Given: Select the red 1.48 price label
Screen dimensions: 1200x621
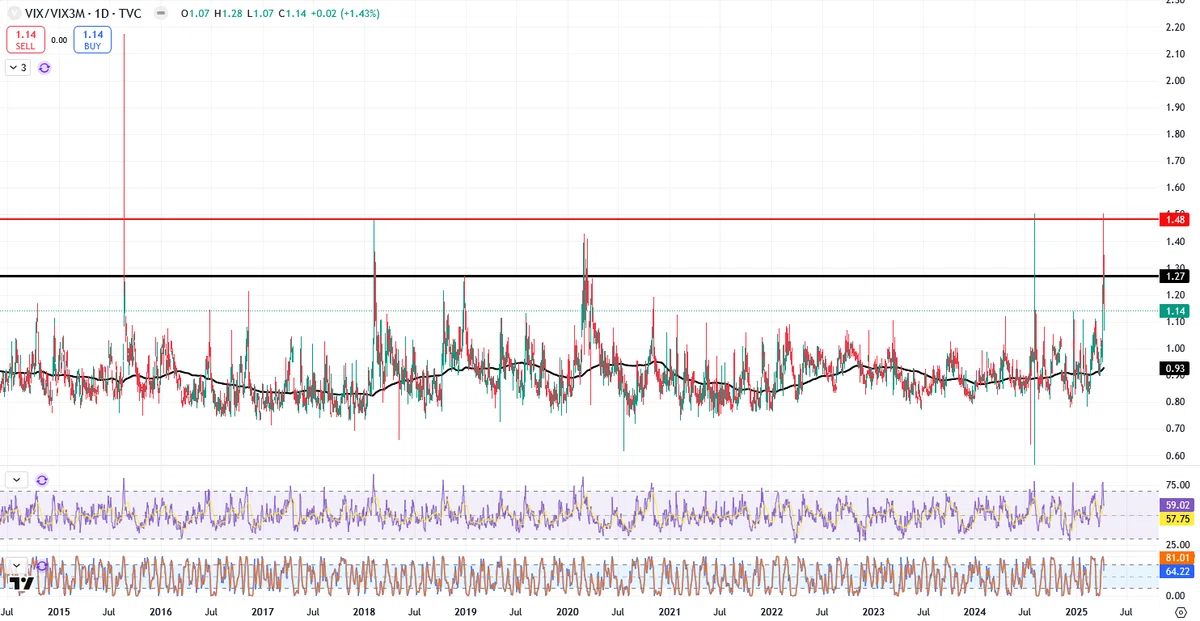Looking at the screenshot, I should click(x=1174, y=219).
